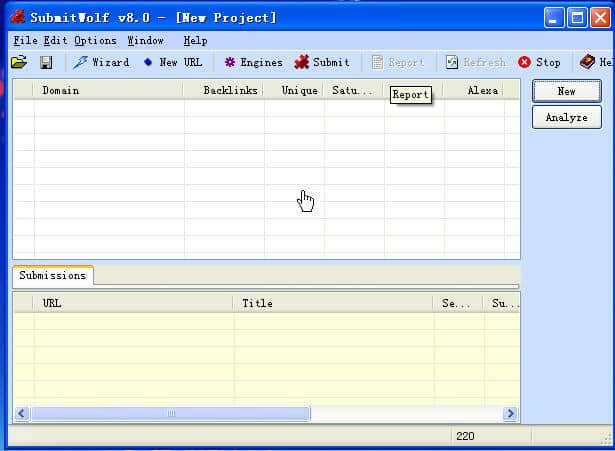
Task: Sort by the Satu... column header
Action: 353,90
